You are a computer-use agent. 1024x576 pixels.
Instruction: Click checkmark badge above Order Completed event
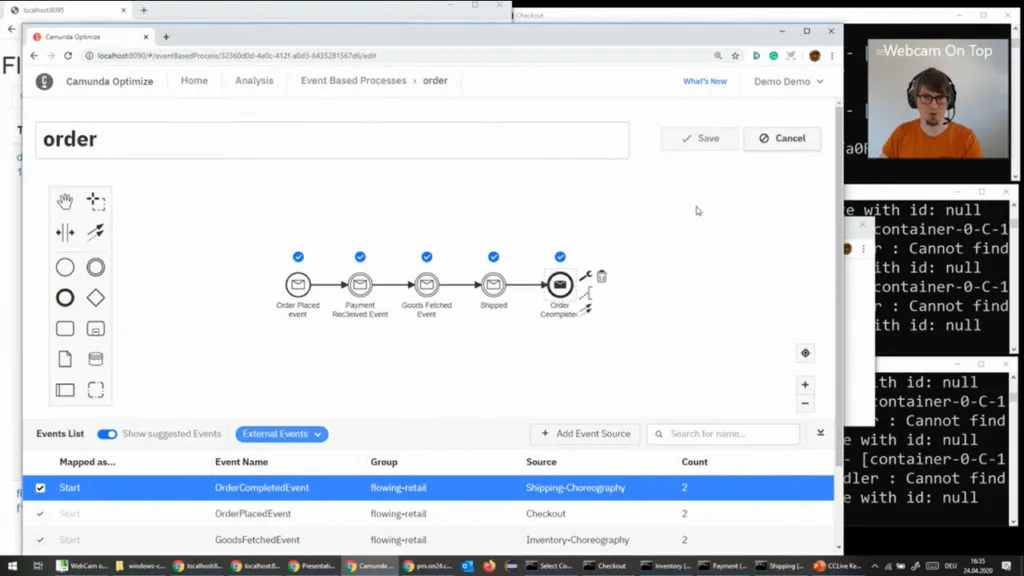[560, 257]
